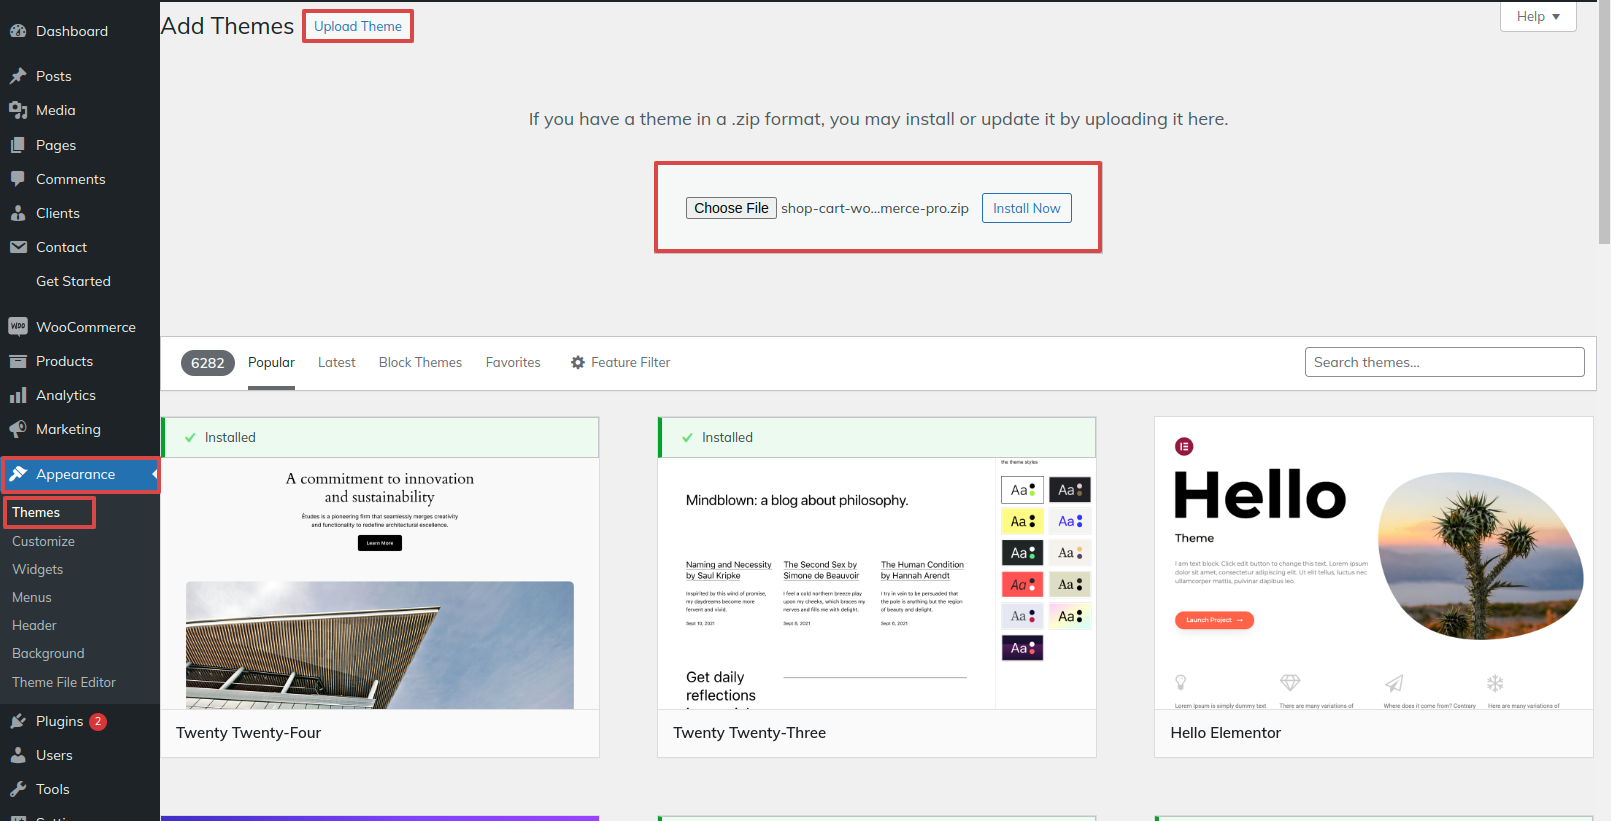Click the Marketing megaphone icon

[x=18, y=429]
